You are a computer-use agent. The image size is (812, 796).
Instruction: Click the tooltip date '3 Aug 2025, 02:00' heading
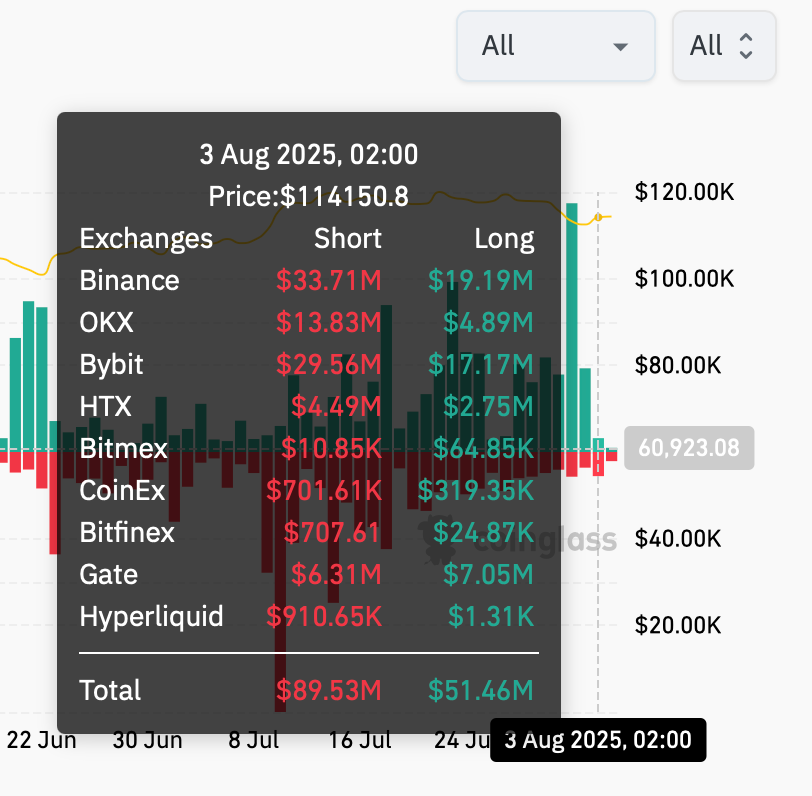309,154
